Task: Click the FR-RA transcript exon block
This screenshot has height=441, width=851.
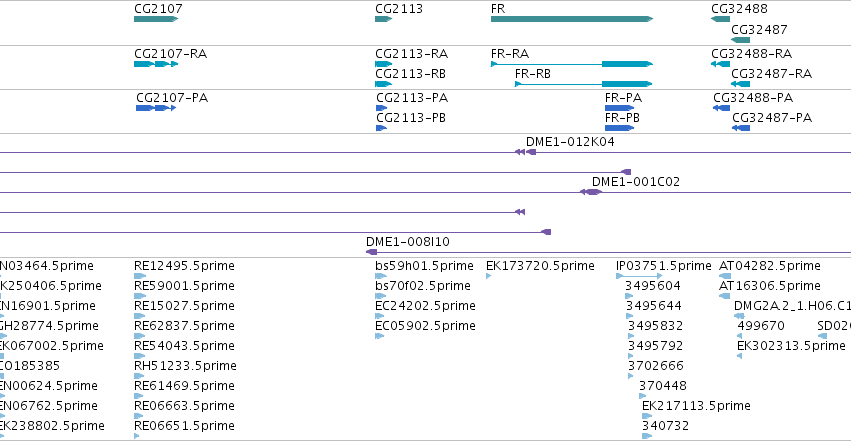Action: tap(627, 64)
